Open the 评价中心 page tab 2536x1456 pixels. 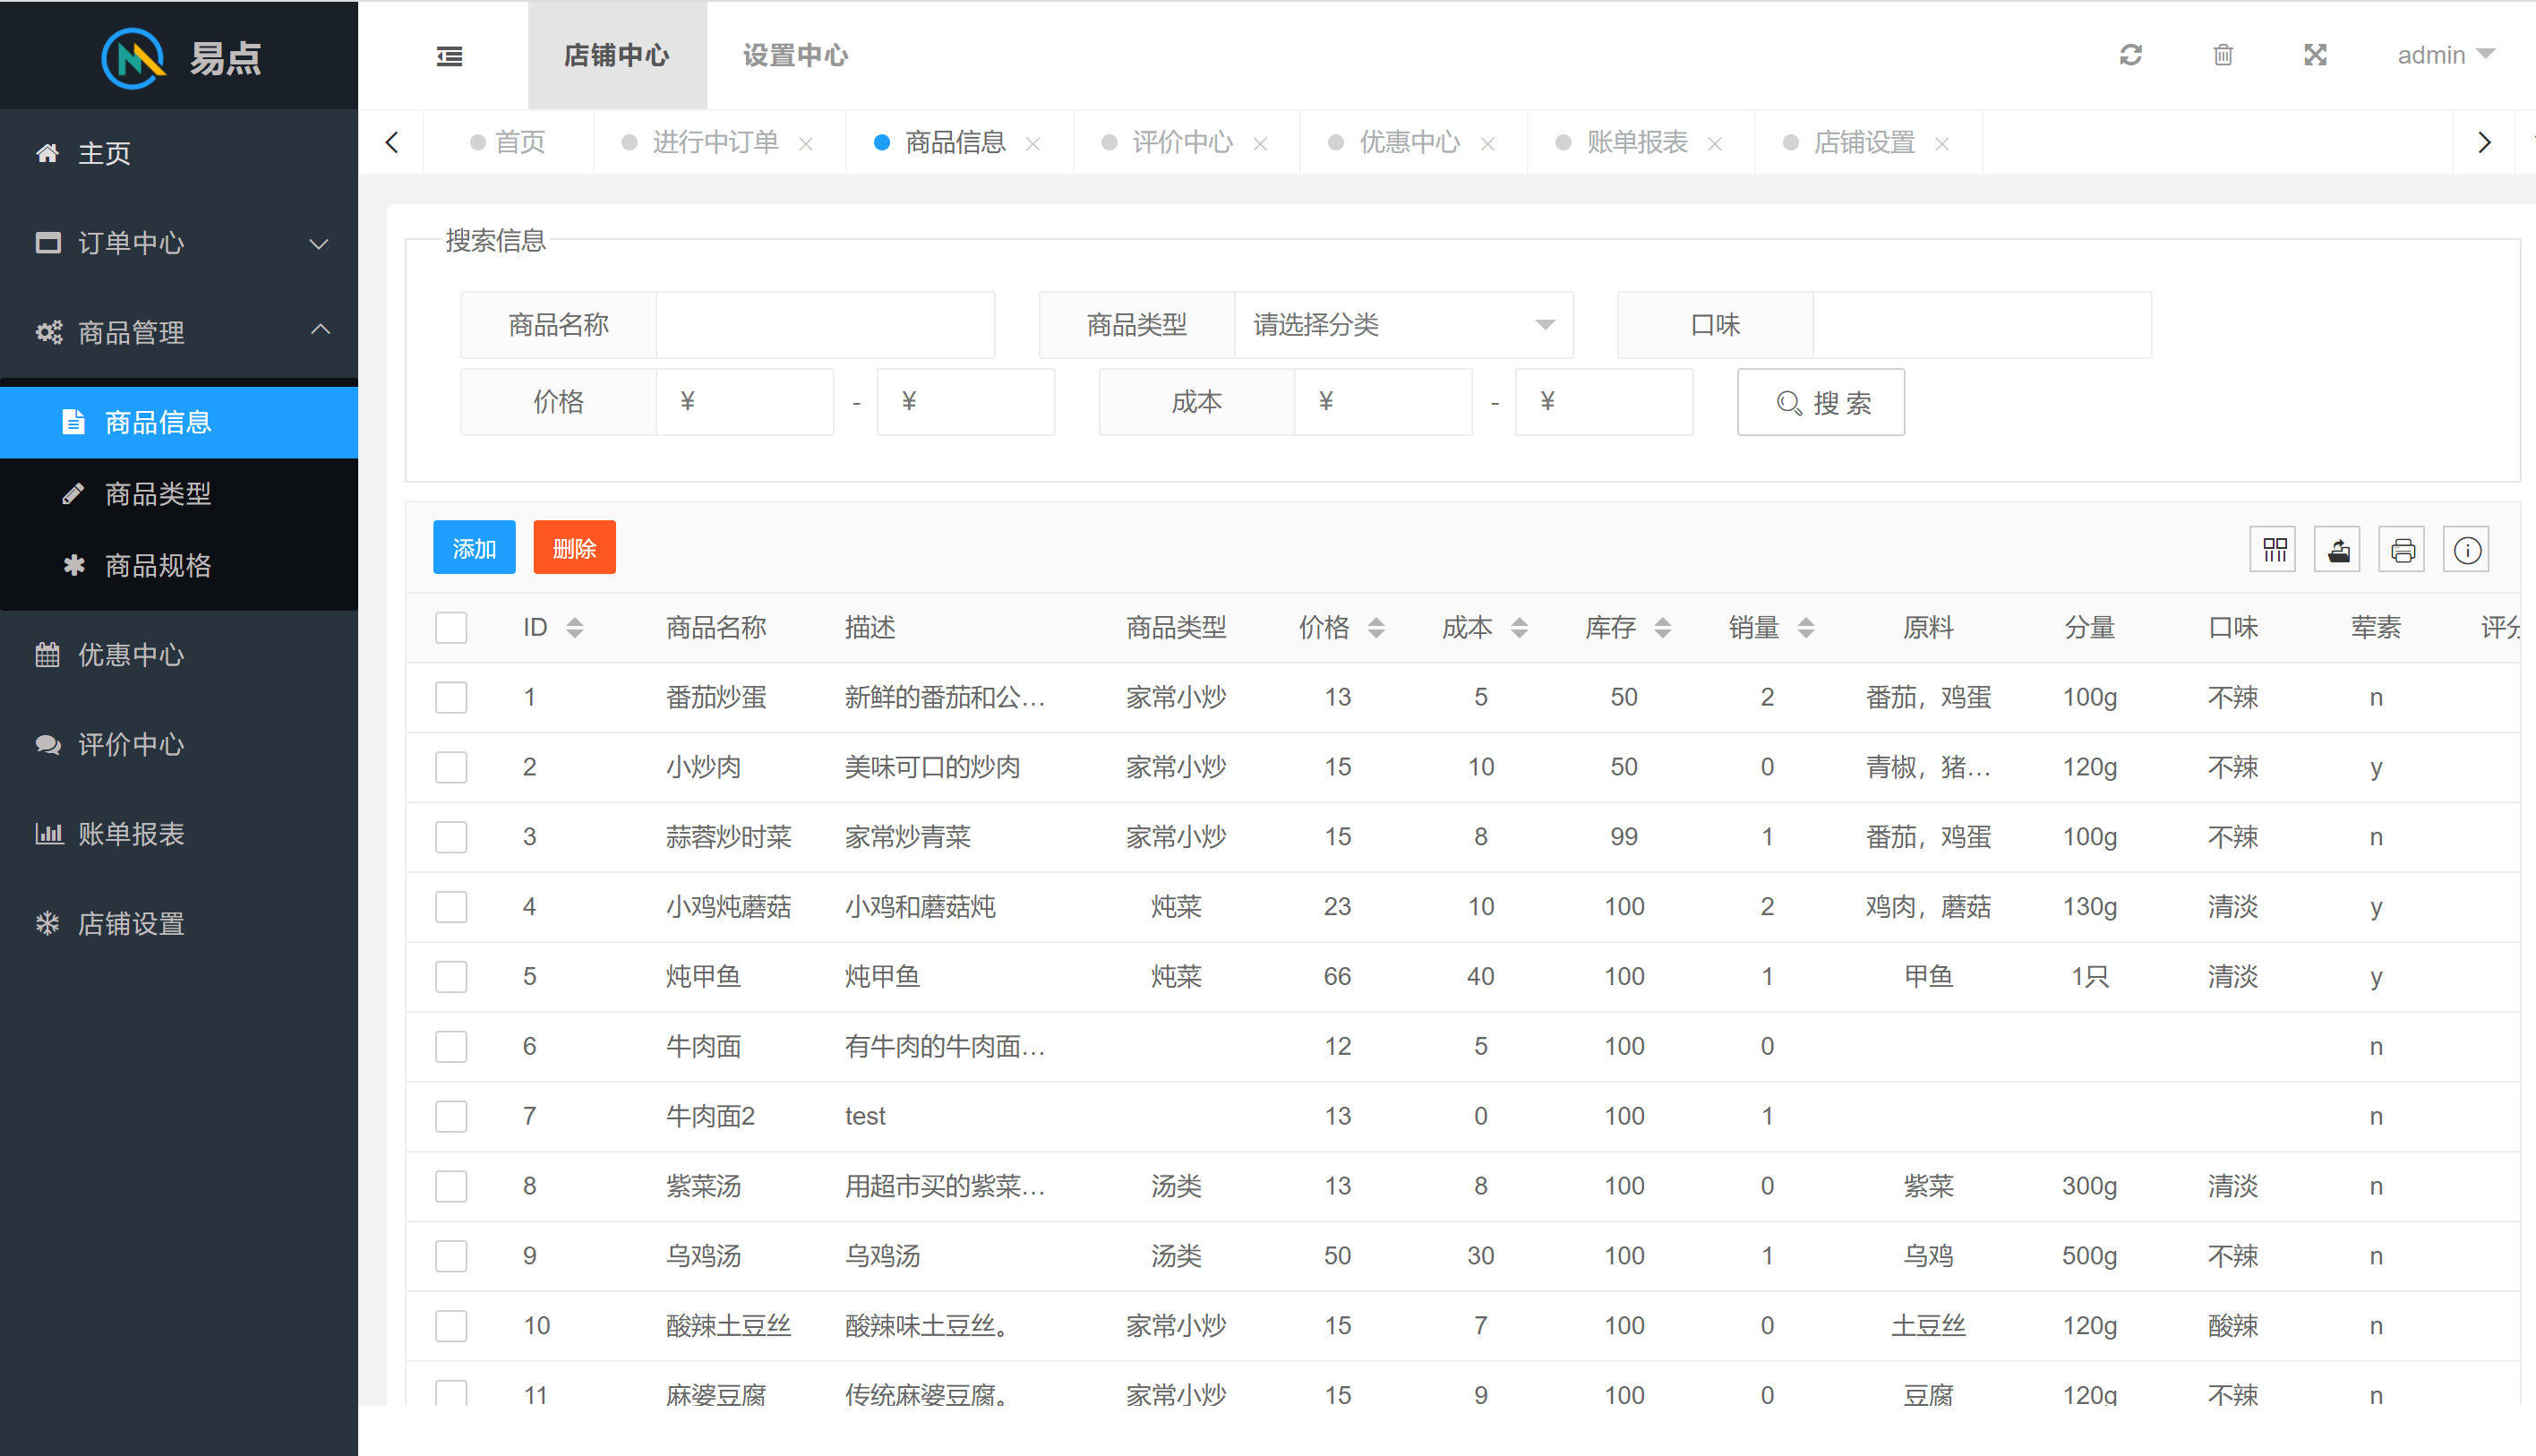(x=1181, y=143)
